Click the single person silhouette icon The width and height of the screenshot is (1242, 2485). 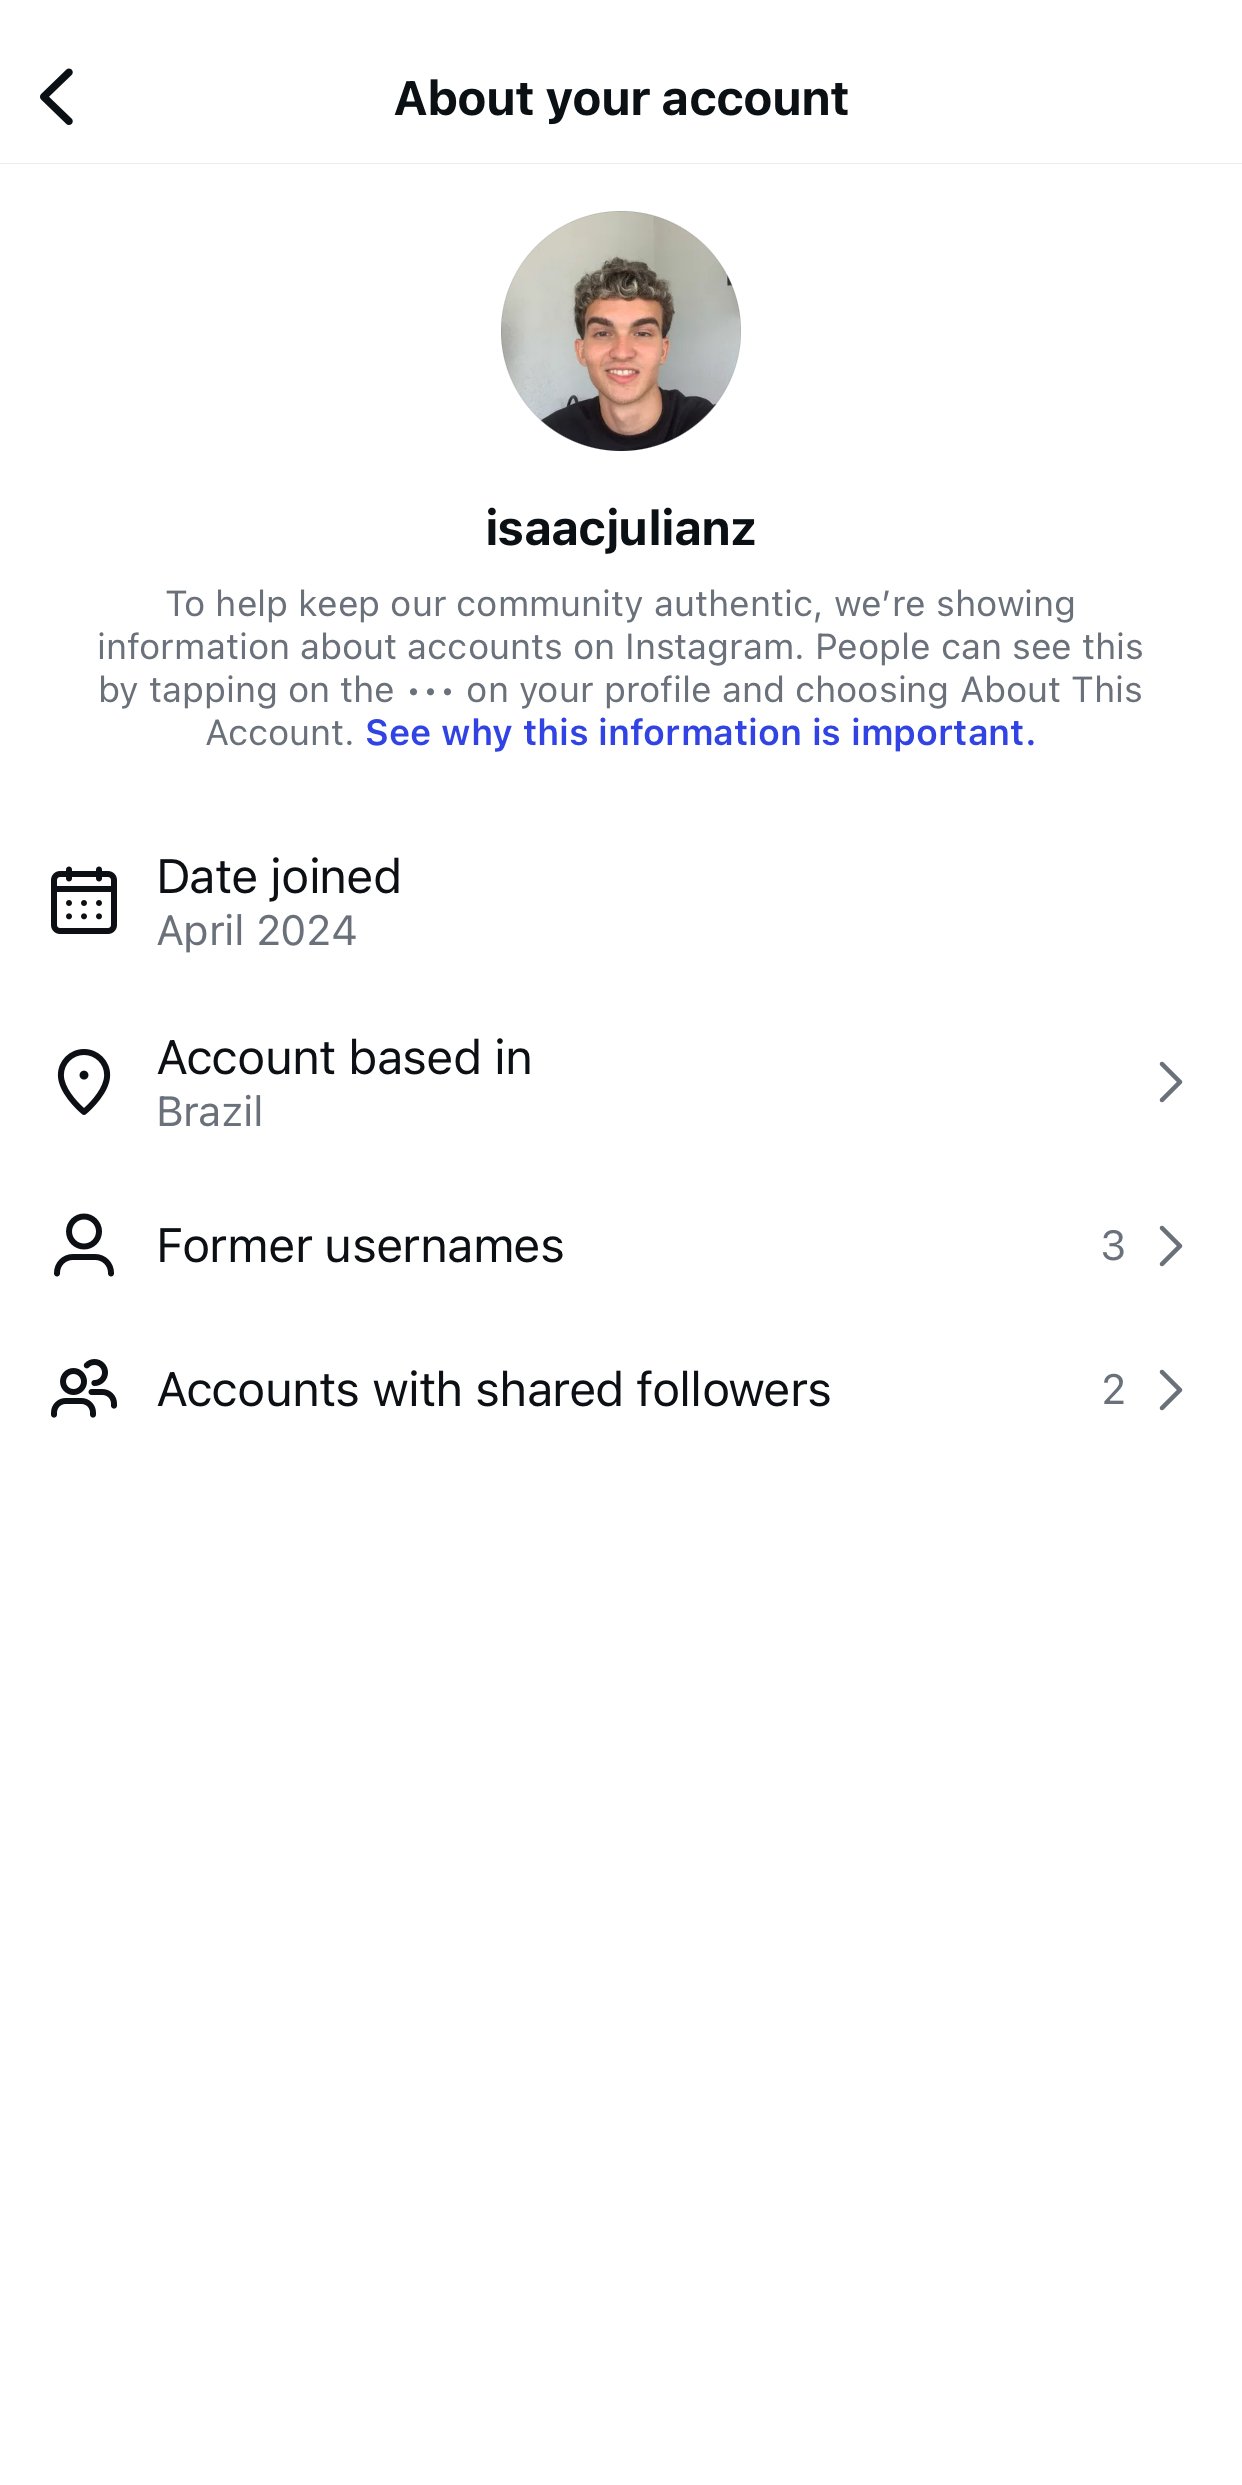pos(84,1245)
